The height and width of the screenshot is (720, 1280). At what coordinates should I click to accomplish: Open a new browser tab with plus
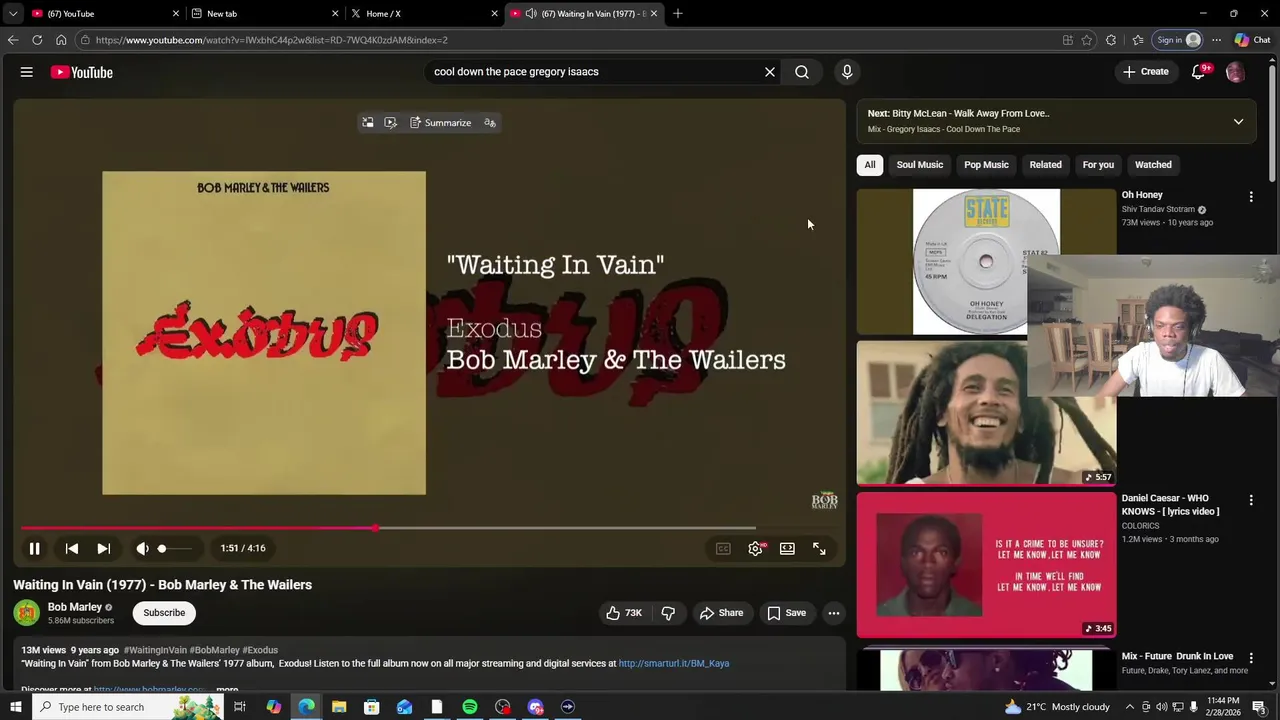(x=678, y=13)
